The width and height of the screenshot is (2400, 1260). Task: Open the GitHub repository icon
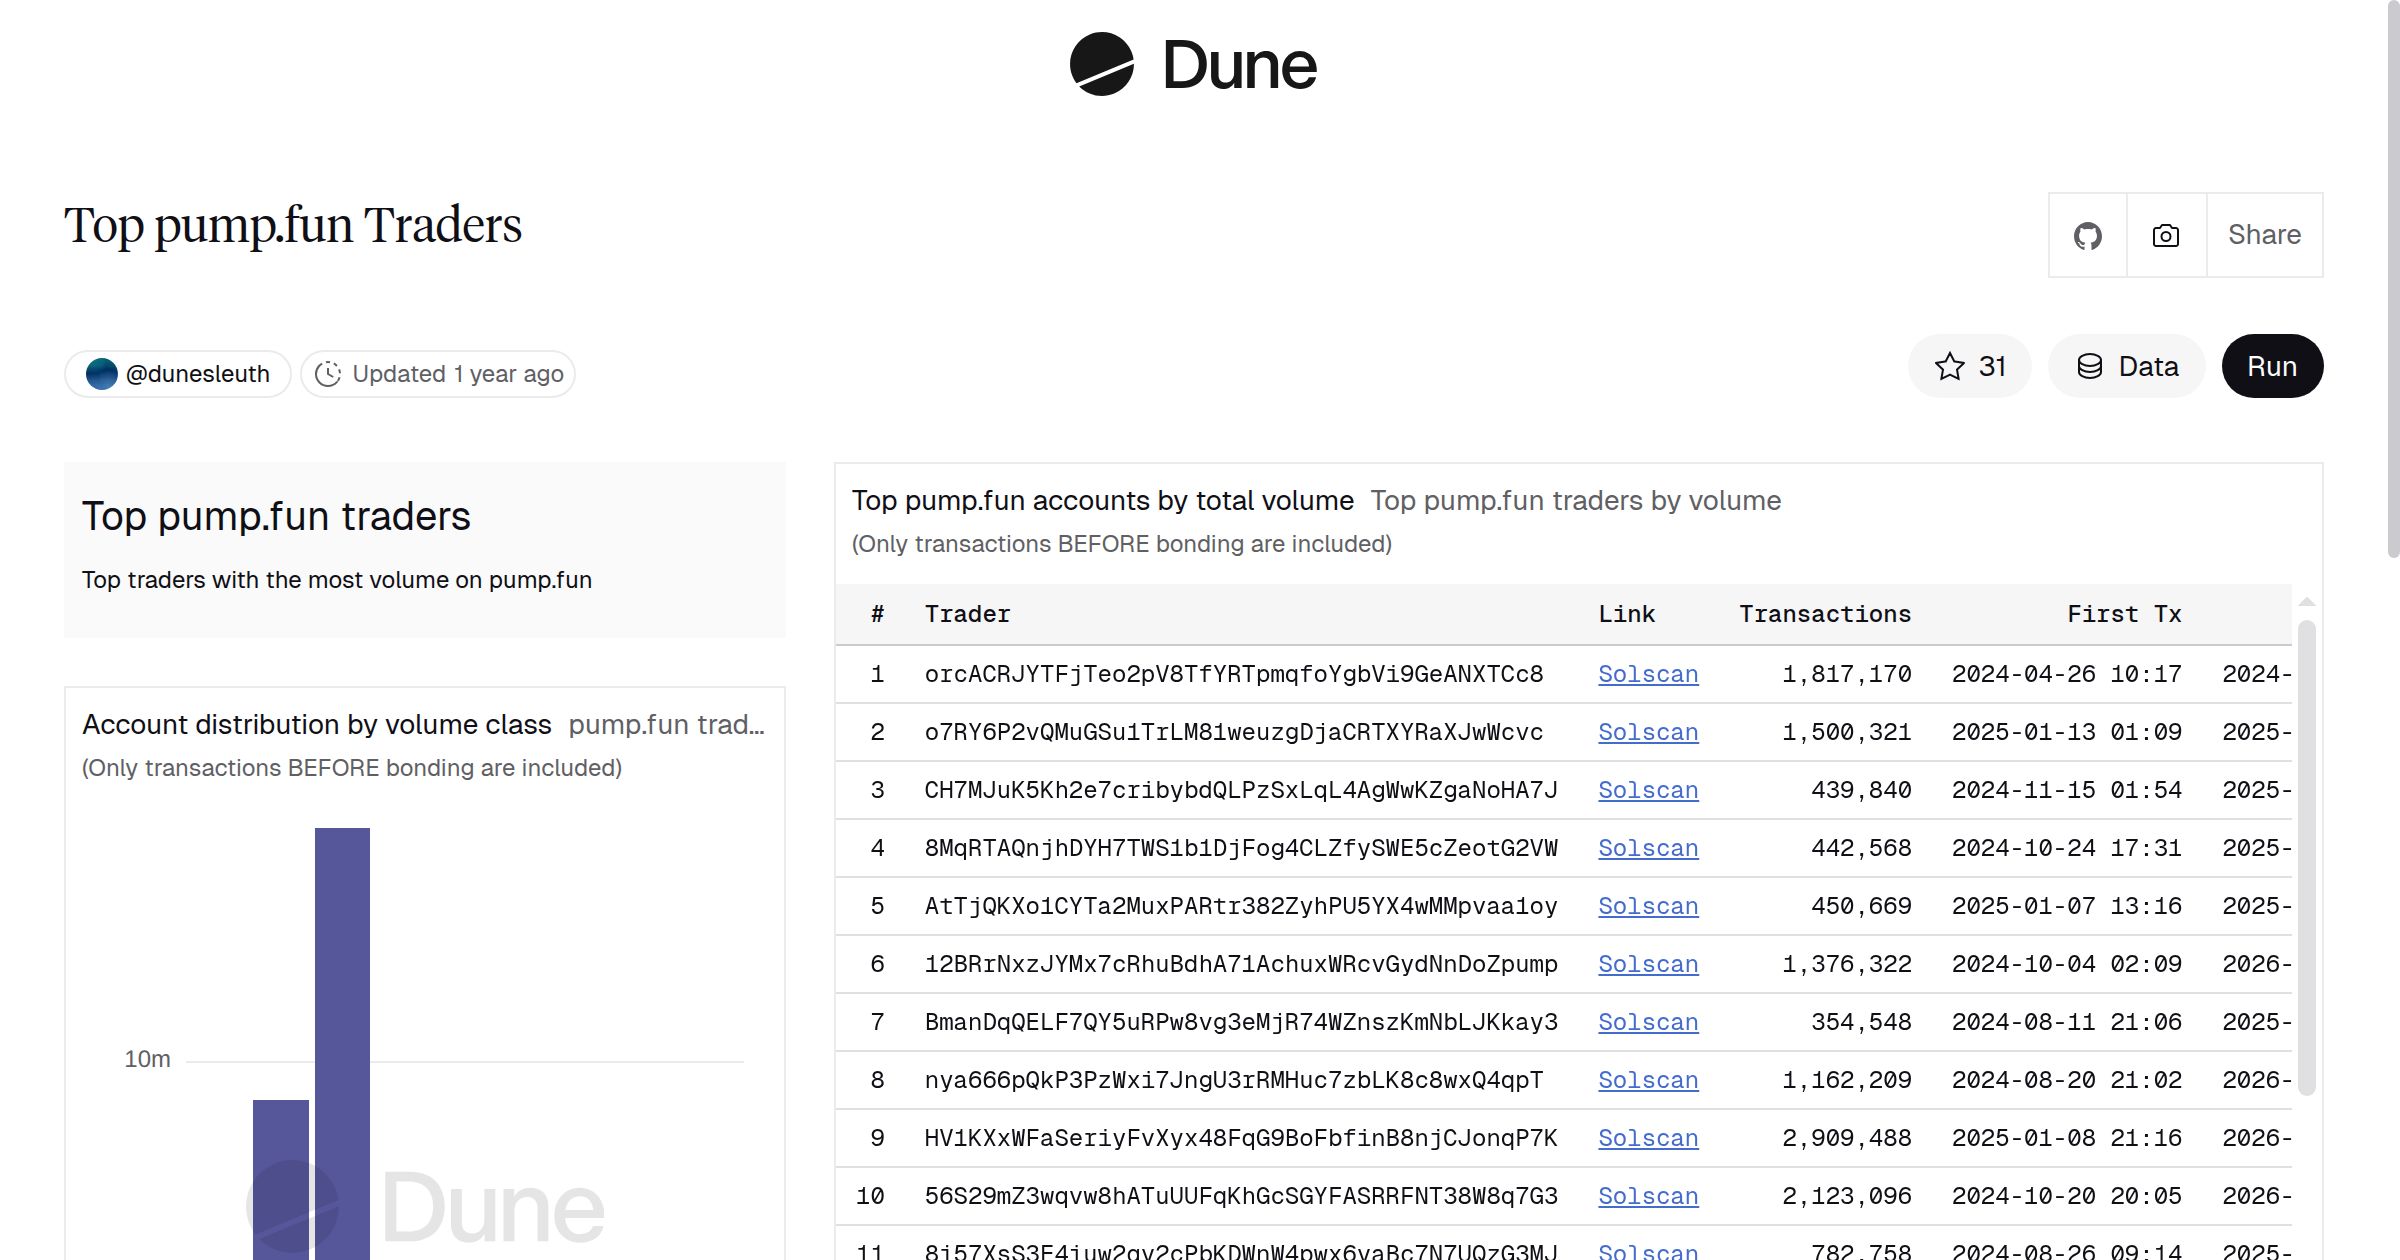point(2088,235)
